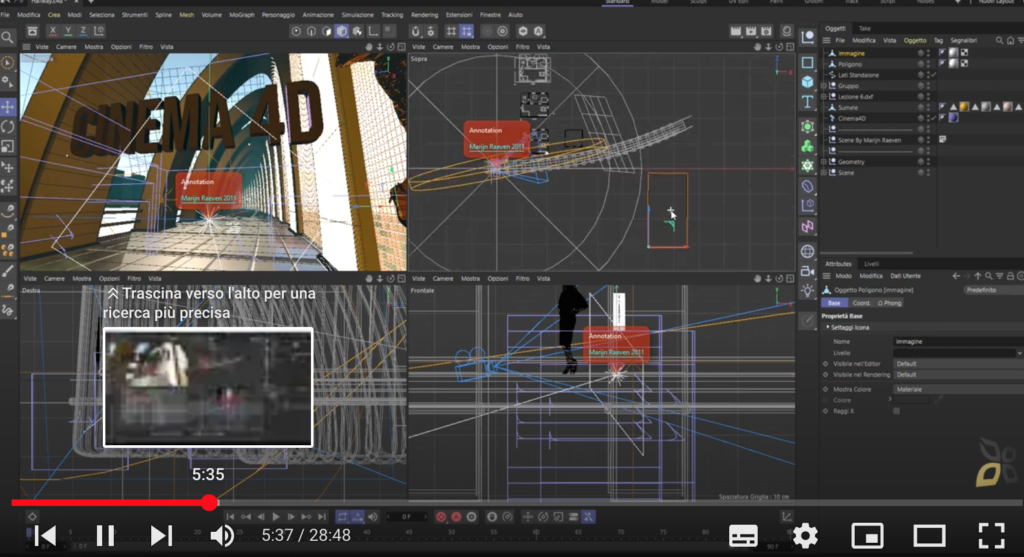The height and width of the screenshot is (557, 1024).
Task: Open Visibile nell'Editor dropdown
Action: [958, 364]
